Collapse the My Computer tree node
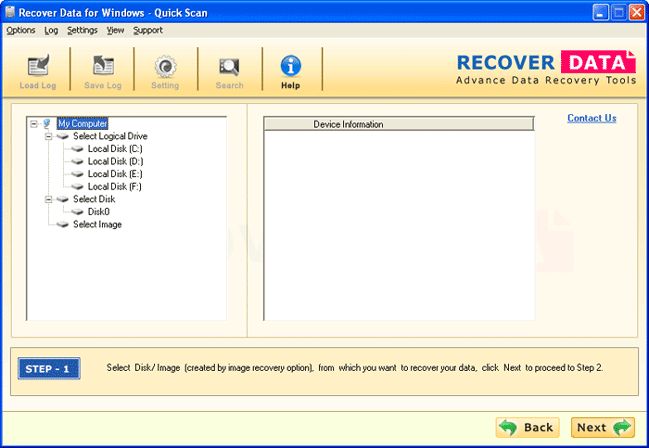 pyautogui.click(x=34, y=123)
